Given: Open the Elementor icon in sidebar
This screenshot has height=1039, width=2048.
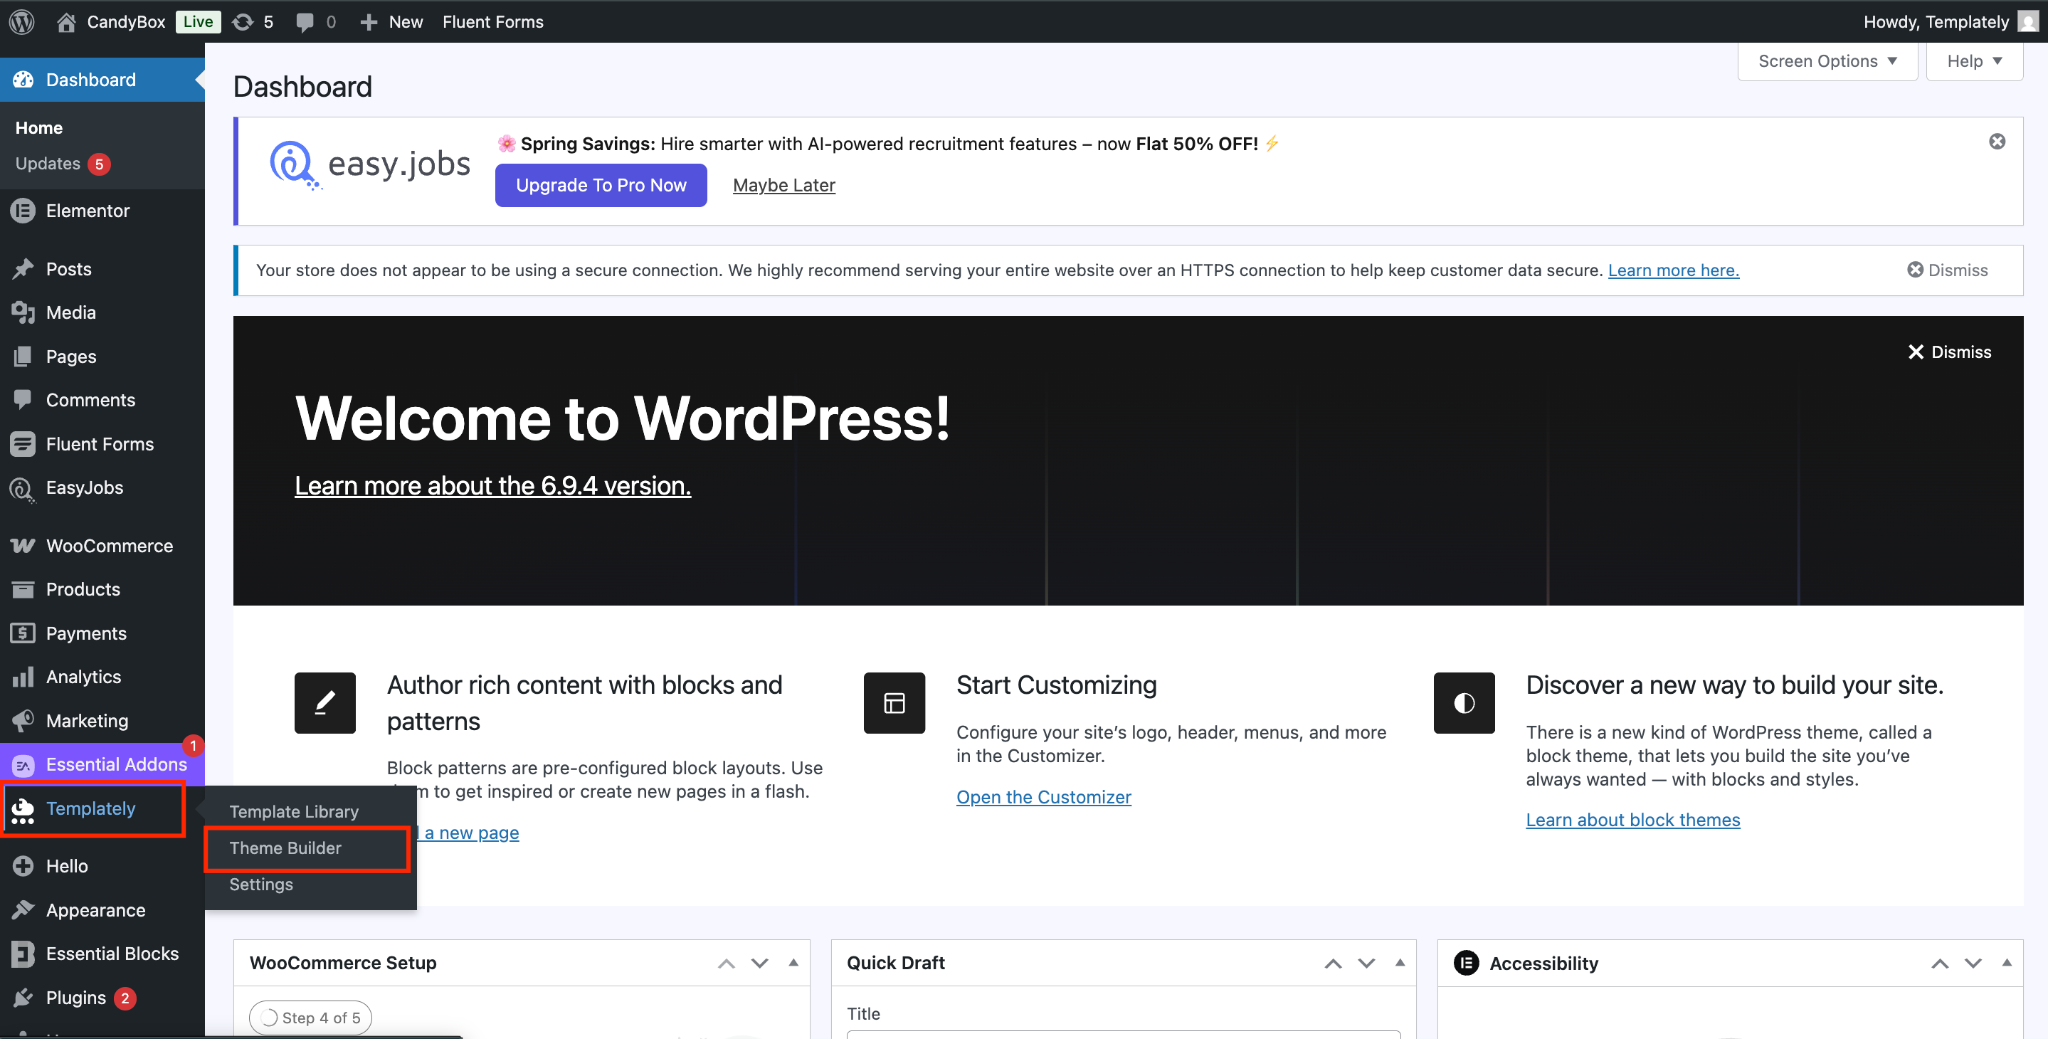Looking at the screenshot, I should 23,211.
